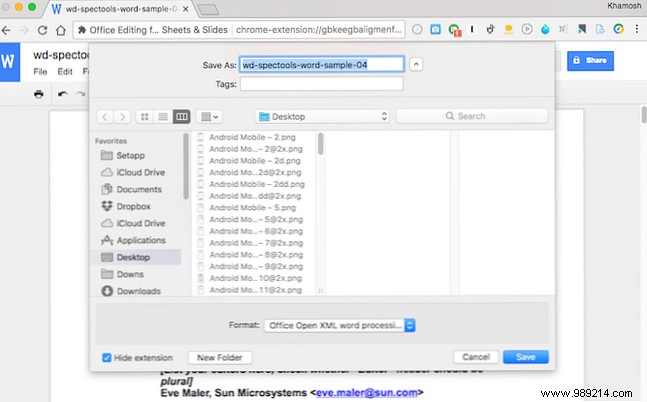Open the Chrome three-dot menu
This screenshot has height=402, width=647.
tap(637, 29)
